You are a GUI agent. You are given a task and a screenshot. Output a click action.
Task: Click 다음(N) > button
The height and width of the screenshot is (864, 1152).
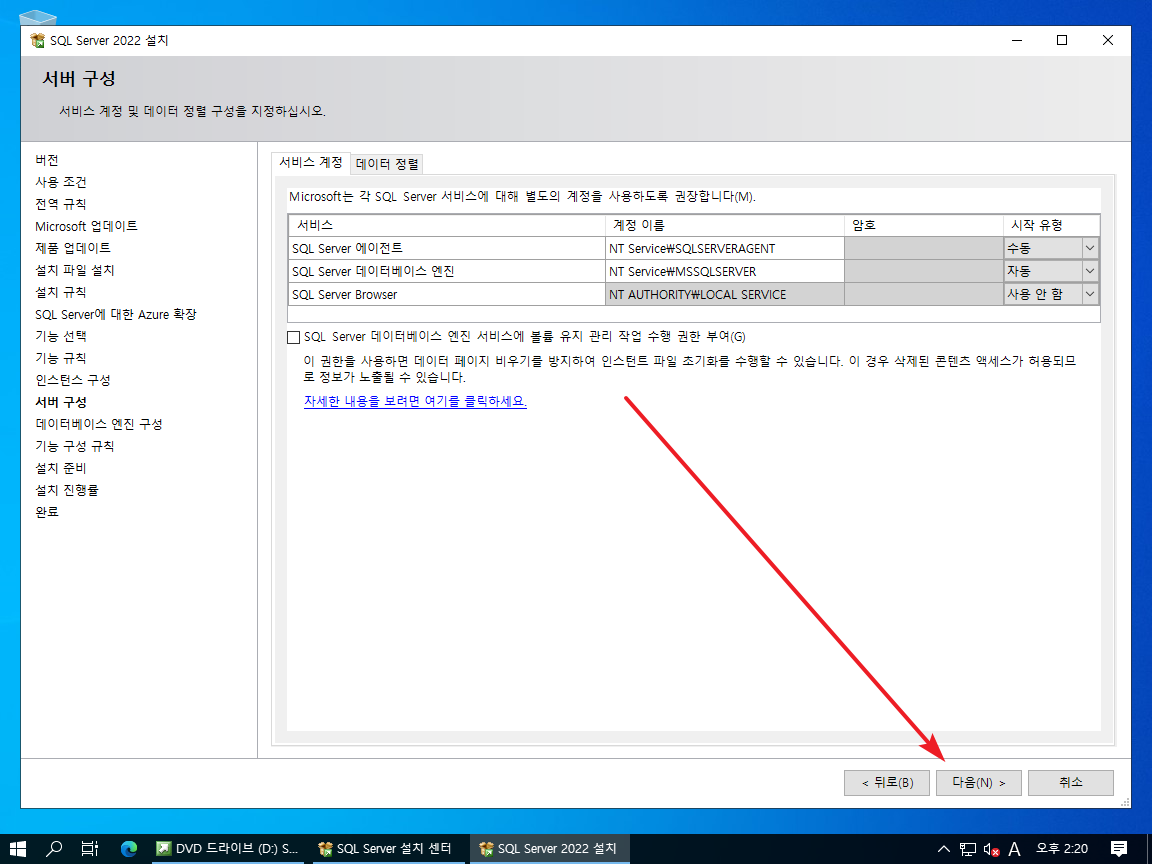(x=978, y=782)
